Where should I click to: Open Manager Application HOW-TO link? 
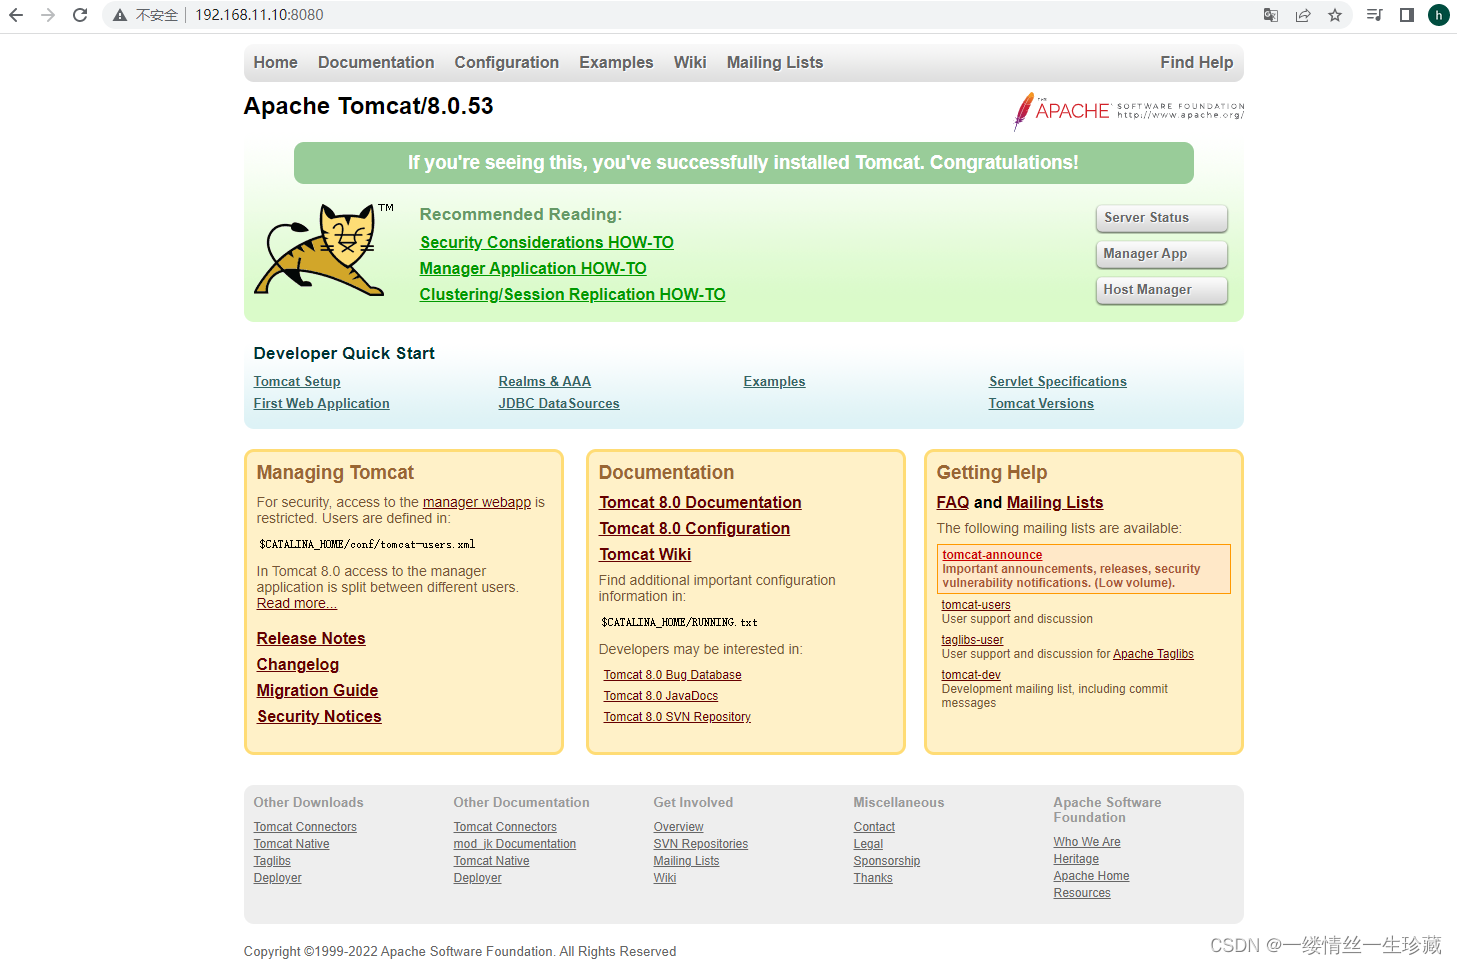click(x=533, y=268)
